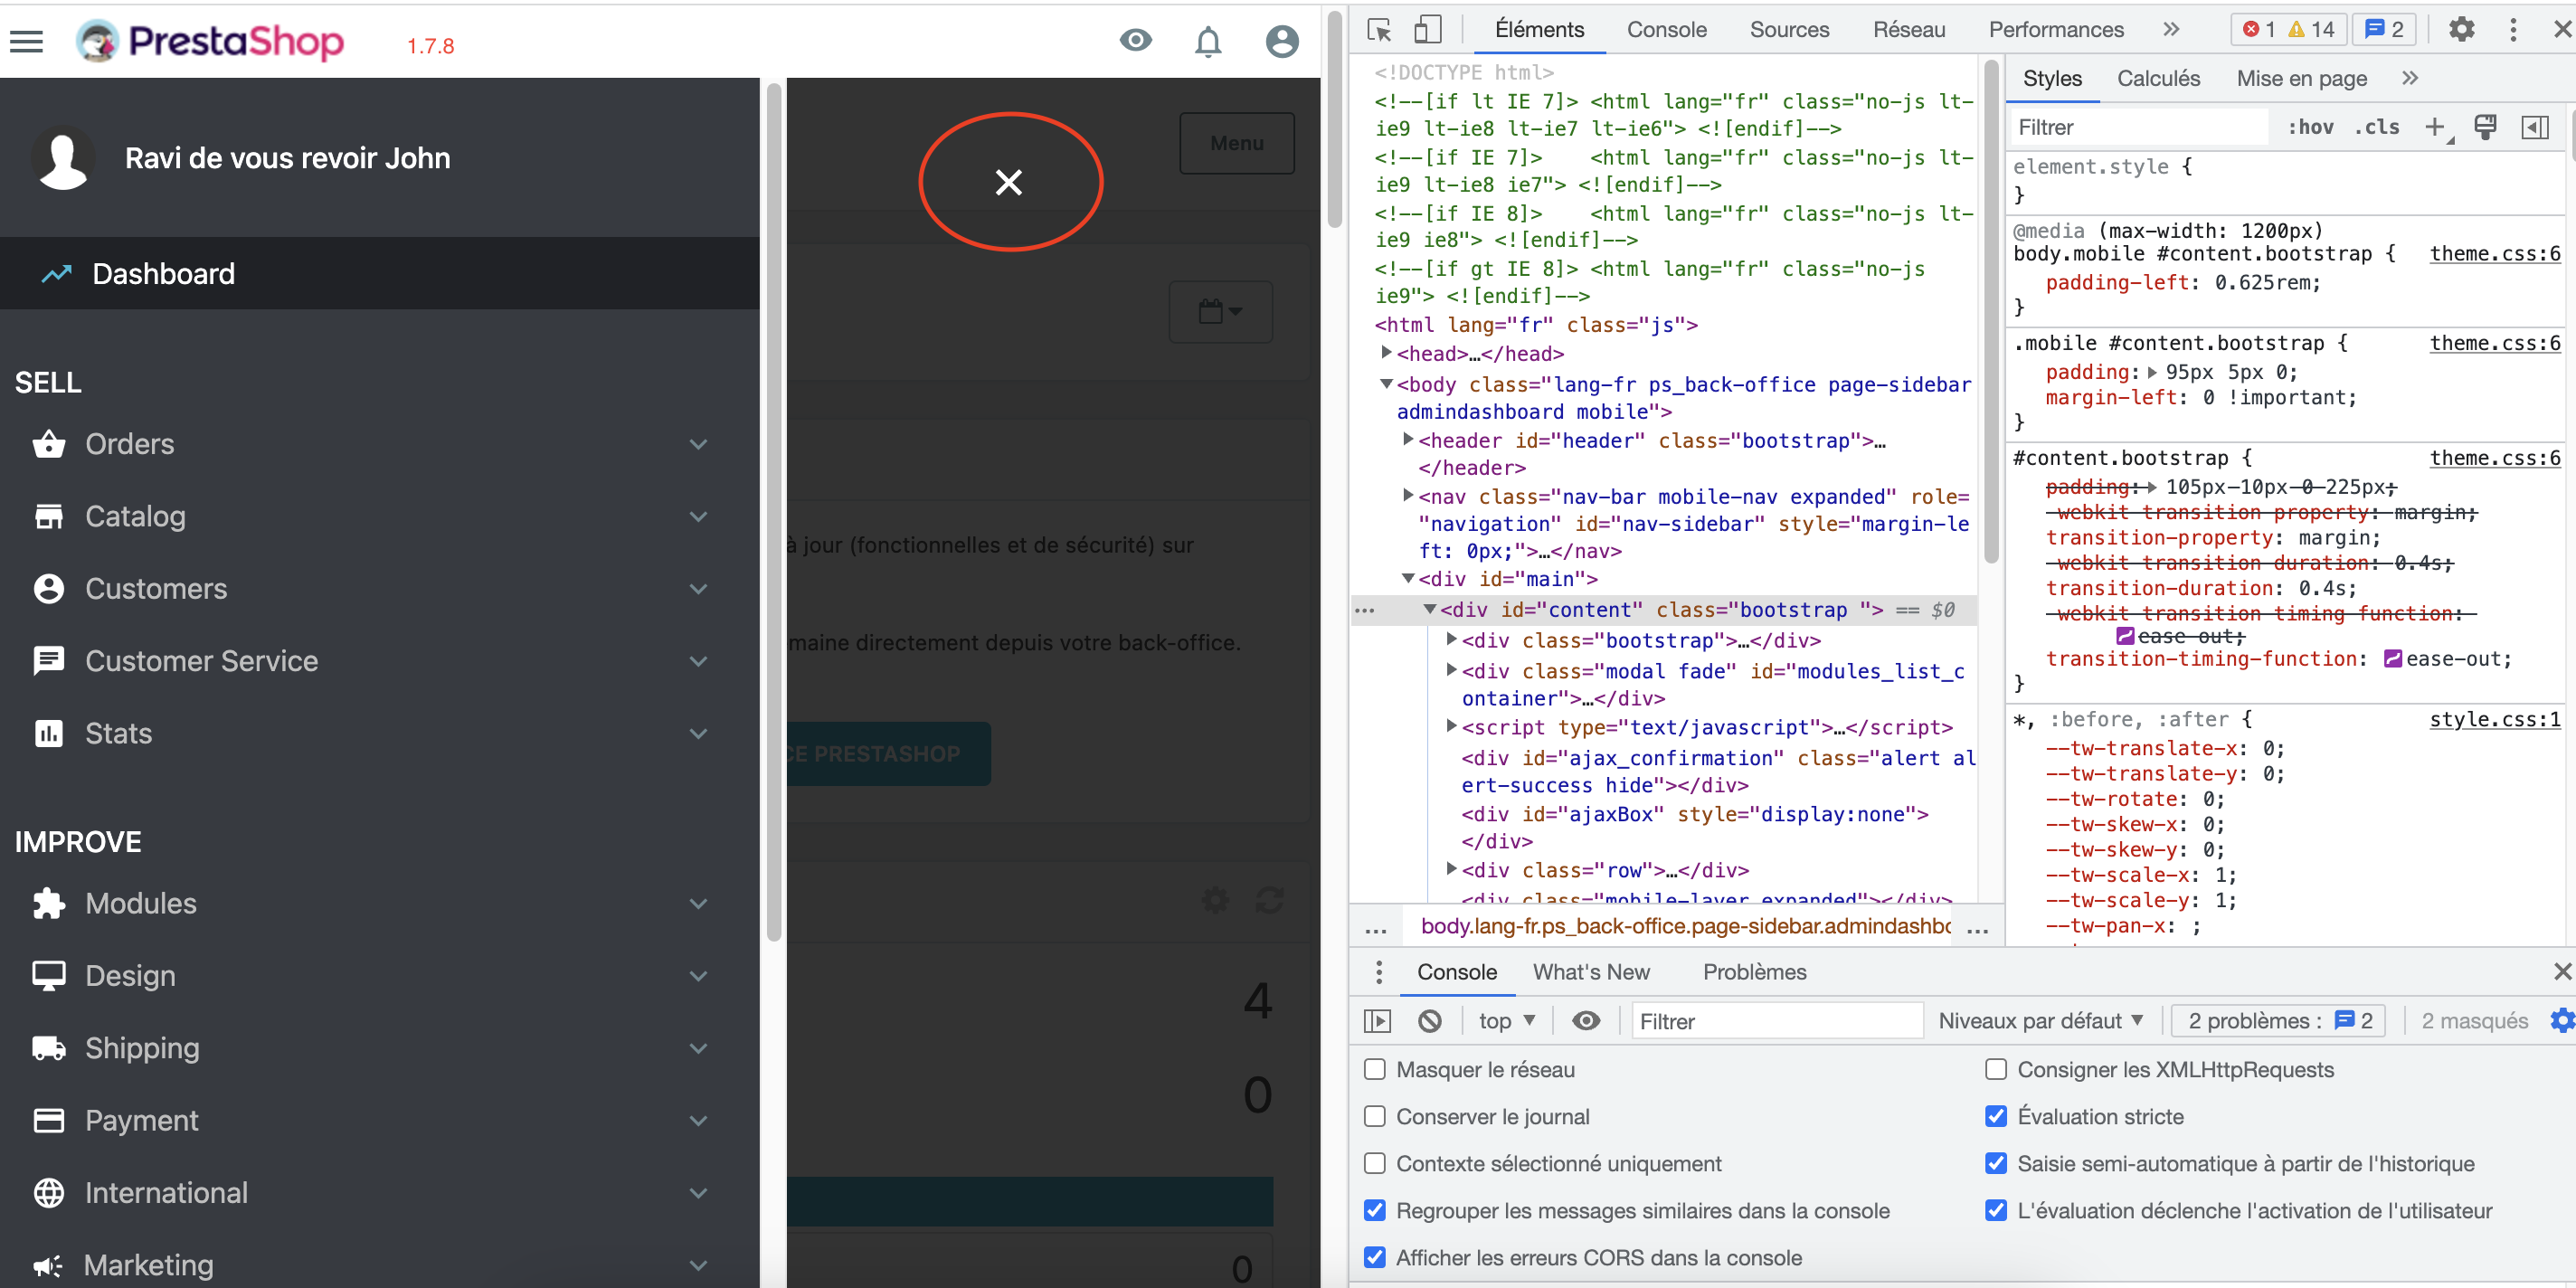Open DevTools settings gear
The width and height of the screenshot is (2576, 1288).
[2461, 29]
